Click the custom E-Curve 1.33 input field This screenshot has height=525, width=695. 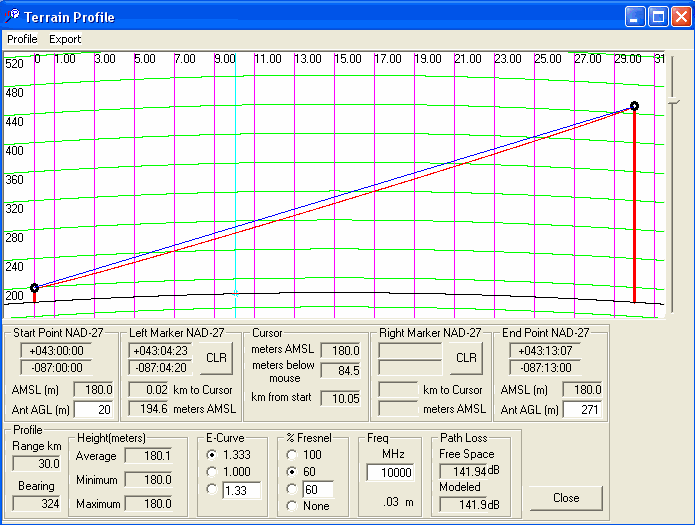[242, 490]
